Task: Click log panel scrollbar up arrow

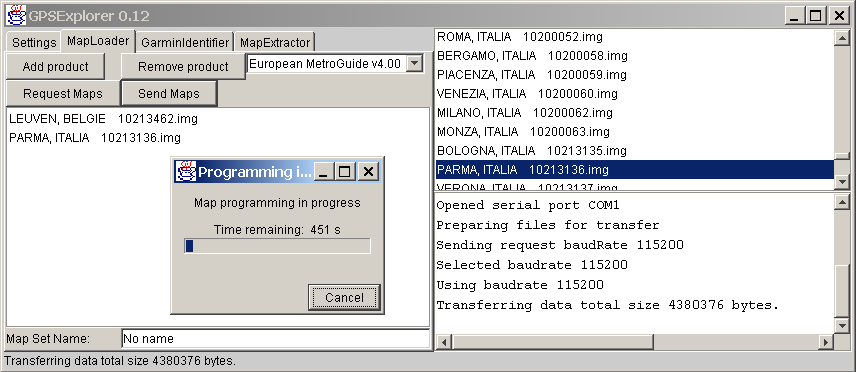Action: [842, 203]
